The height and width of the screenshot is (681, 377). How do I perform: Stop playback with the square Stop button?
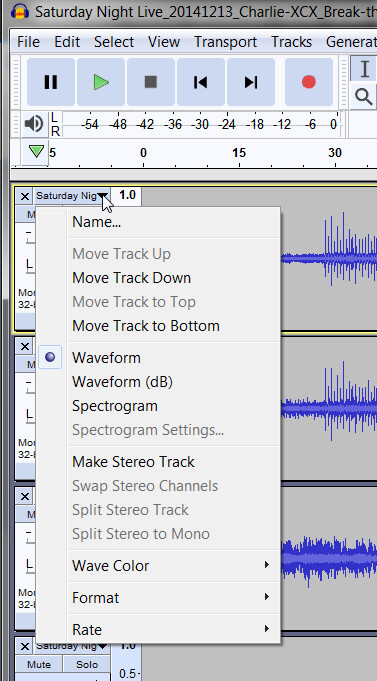[151, 82]
